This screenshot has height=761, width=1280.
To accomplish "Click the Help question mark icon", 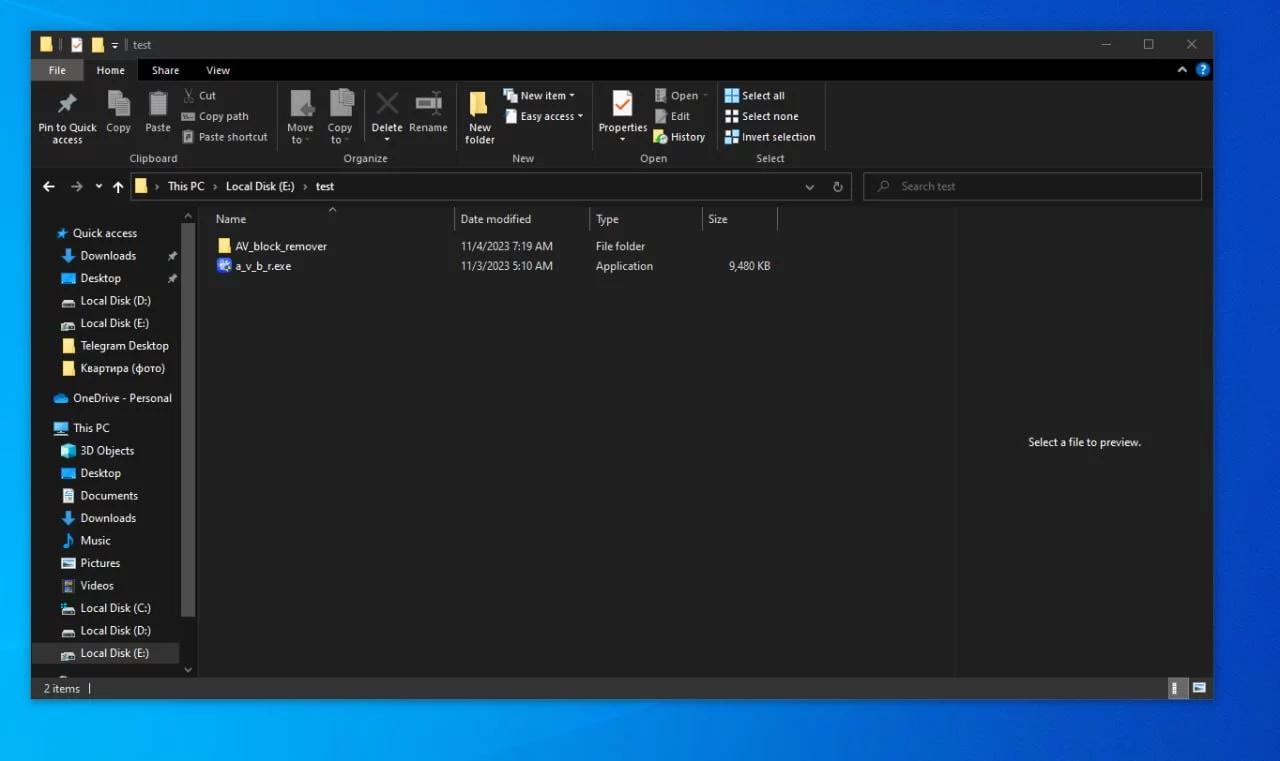I will (x=1203, y=70).
